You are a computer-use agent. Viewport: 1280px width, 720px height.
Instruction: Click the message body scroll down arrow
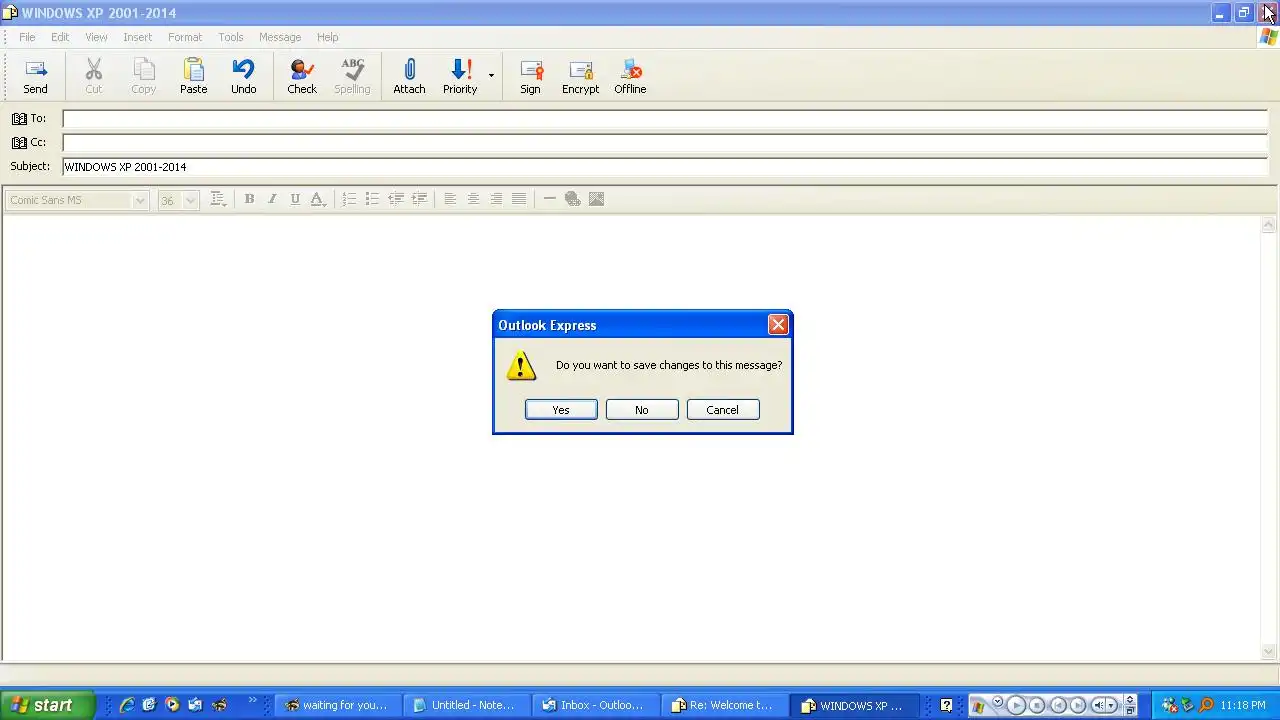pyautogui.click(x=1269, y=652)
